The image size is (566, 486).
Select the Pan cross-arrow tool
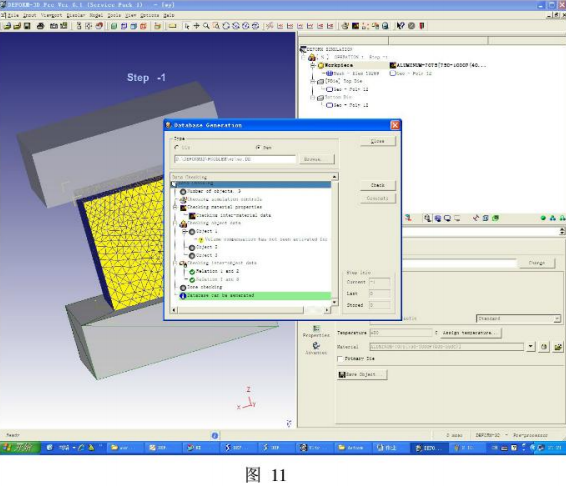tap(196, 26)
